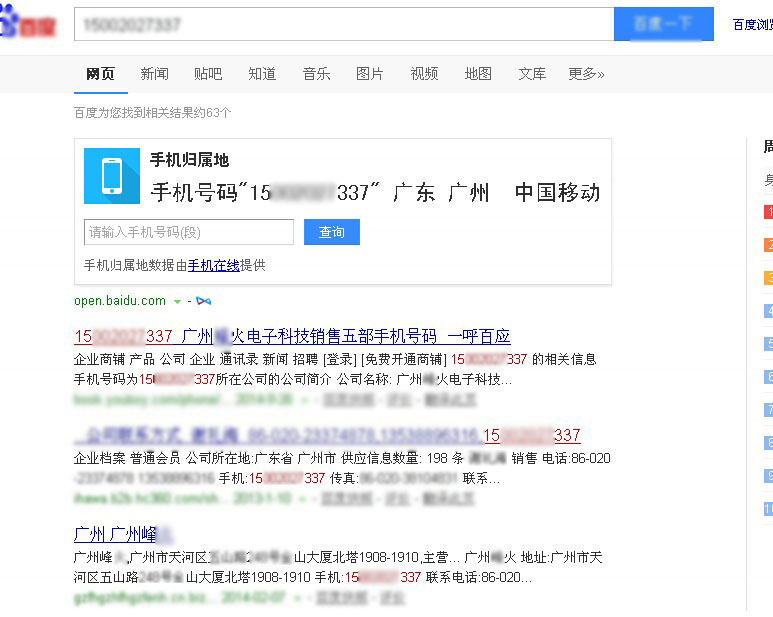Viewport: 773px width, 617px height.
Task: Click the 中国移动 carrier text
Action: coord(558,192)
